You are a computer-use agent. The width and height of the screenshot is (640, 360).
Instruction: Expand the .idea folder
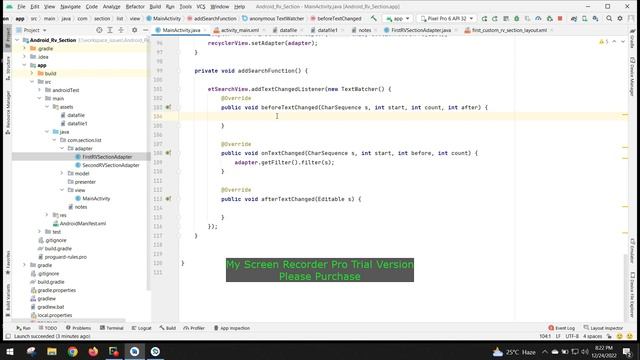tap(24, 57)
